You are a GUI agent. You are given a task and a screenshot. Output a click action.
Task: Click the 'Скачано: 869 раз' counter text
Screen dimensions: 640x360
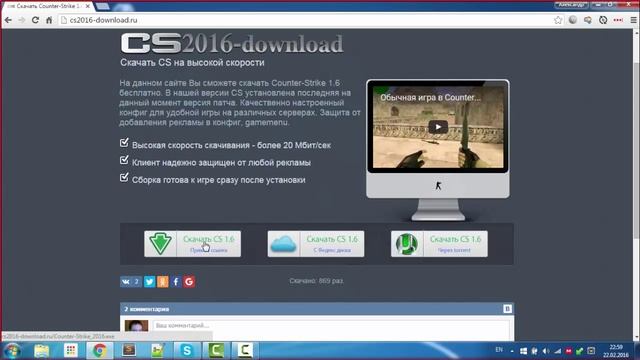tap(316, 281)
